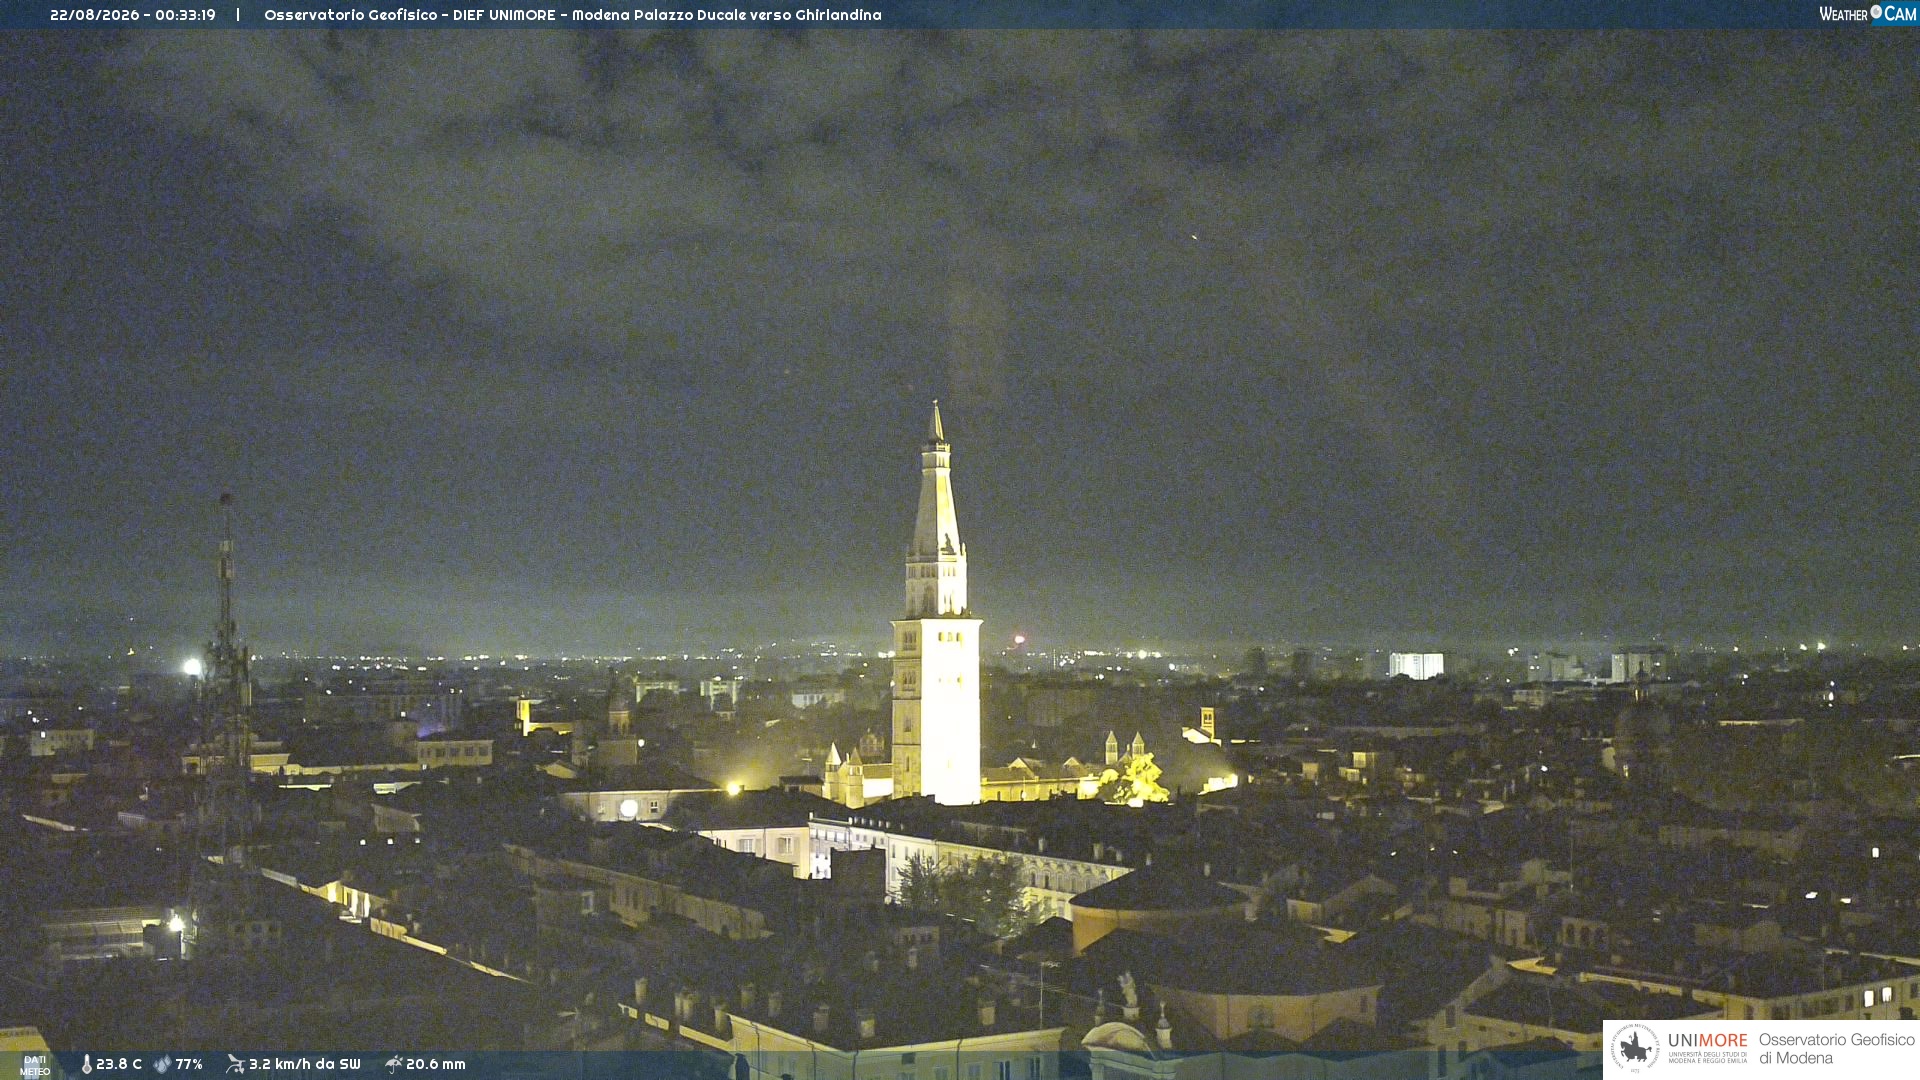Click the thermometer temperature icon
This screenshot has width=1920, height=1080.
87,1064
